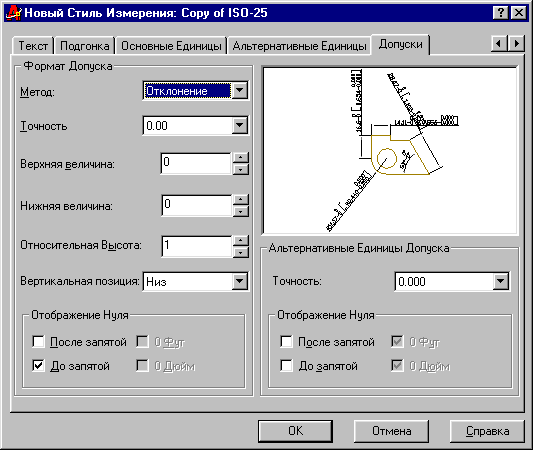The image size is (533, 450).
Task: Increase Нижняя величина with up spinner arrow
Action: coord(241,199)
